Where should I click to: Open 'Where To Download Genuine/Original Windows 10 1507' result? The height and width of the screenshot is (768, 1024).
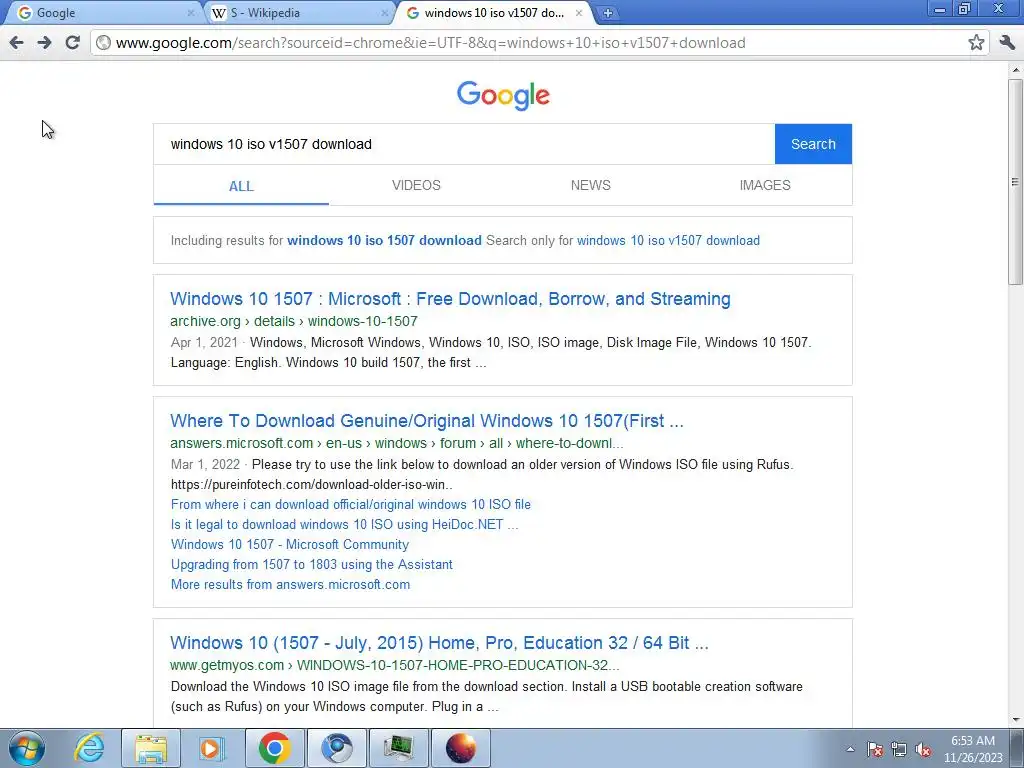click(426, 421)
